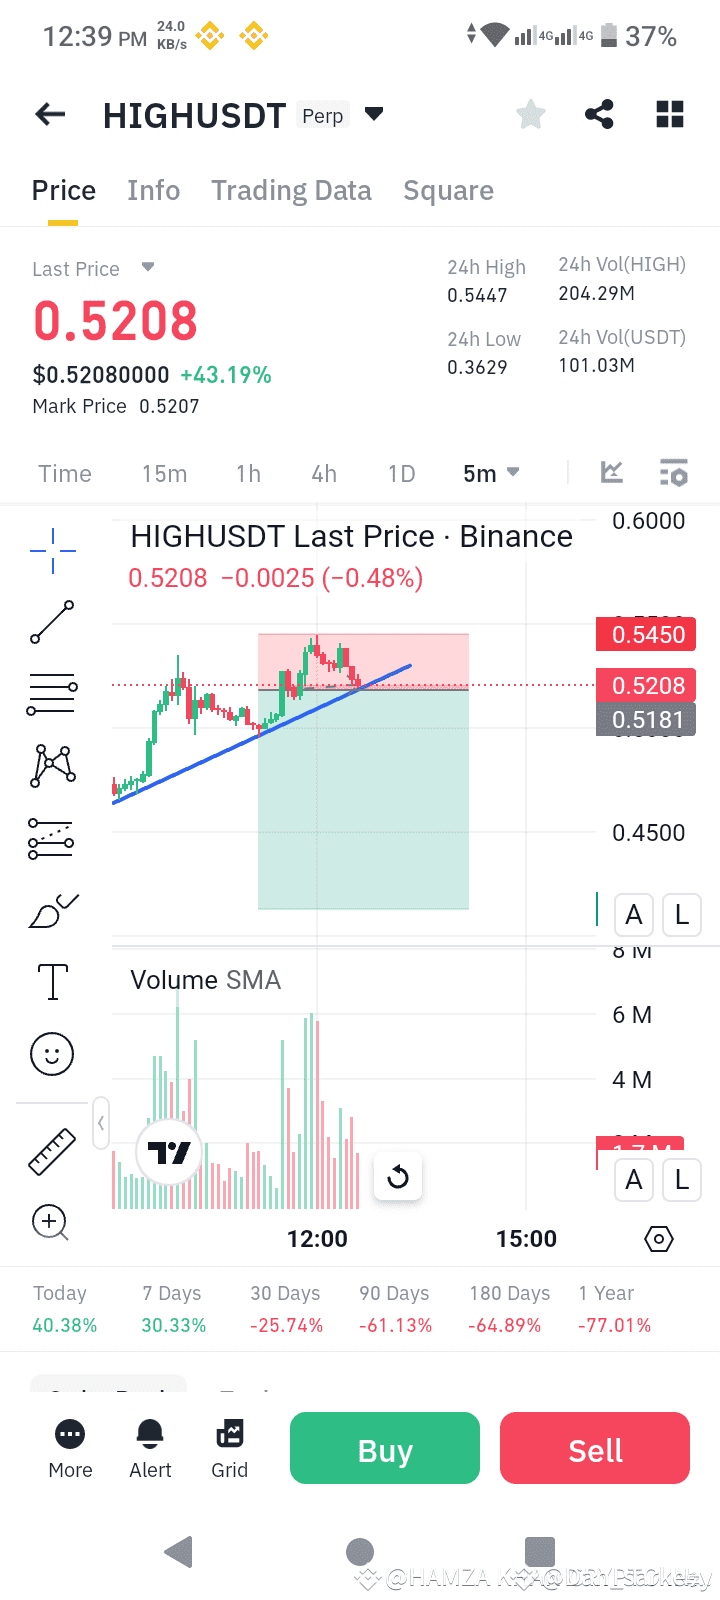Image resolution: width=720 pixels, height=1600 pixels.
Task: Click the 24h Vol(USDT) 101.03M value
Action: pos(596,365)
